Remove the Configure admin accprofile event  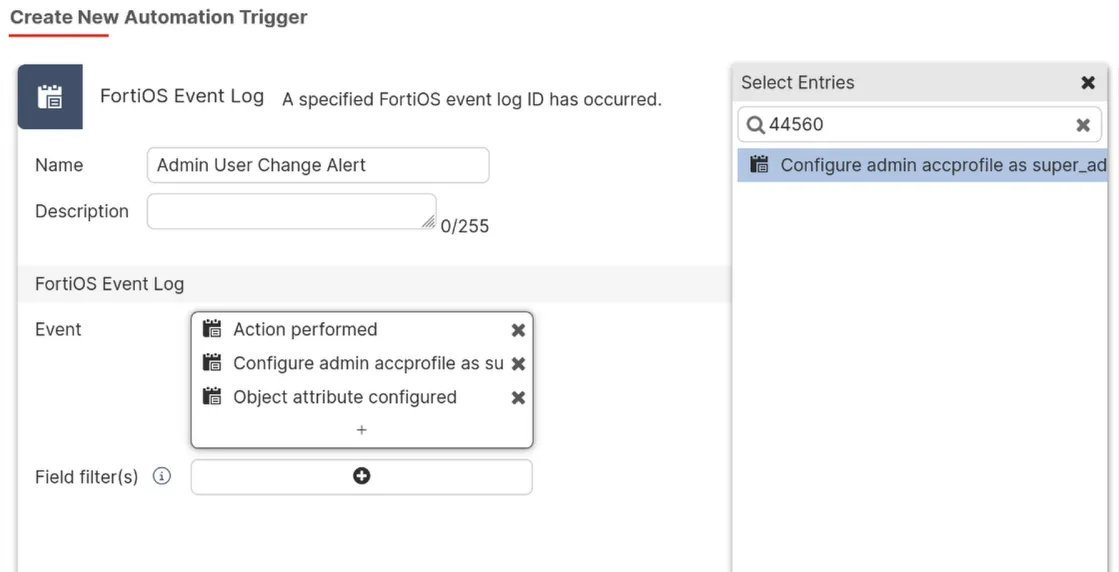coord(518,364)
